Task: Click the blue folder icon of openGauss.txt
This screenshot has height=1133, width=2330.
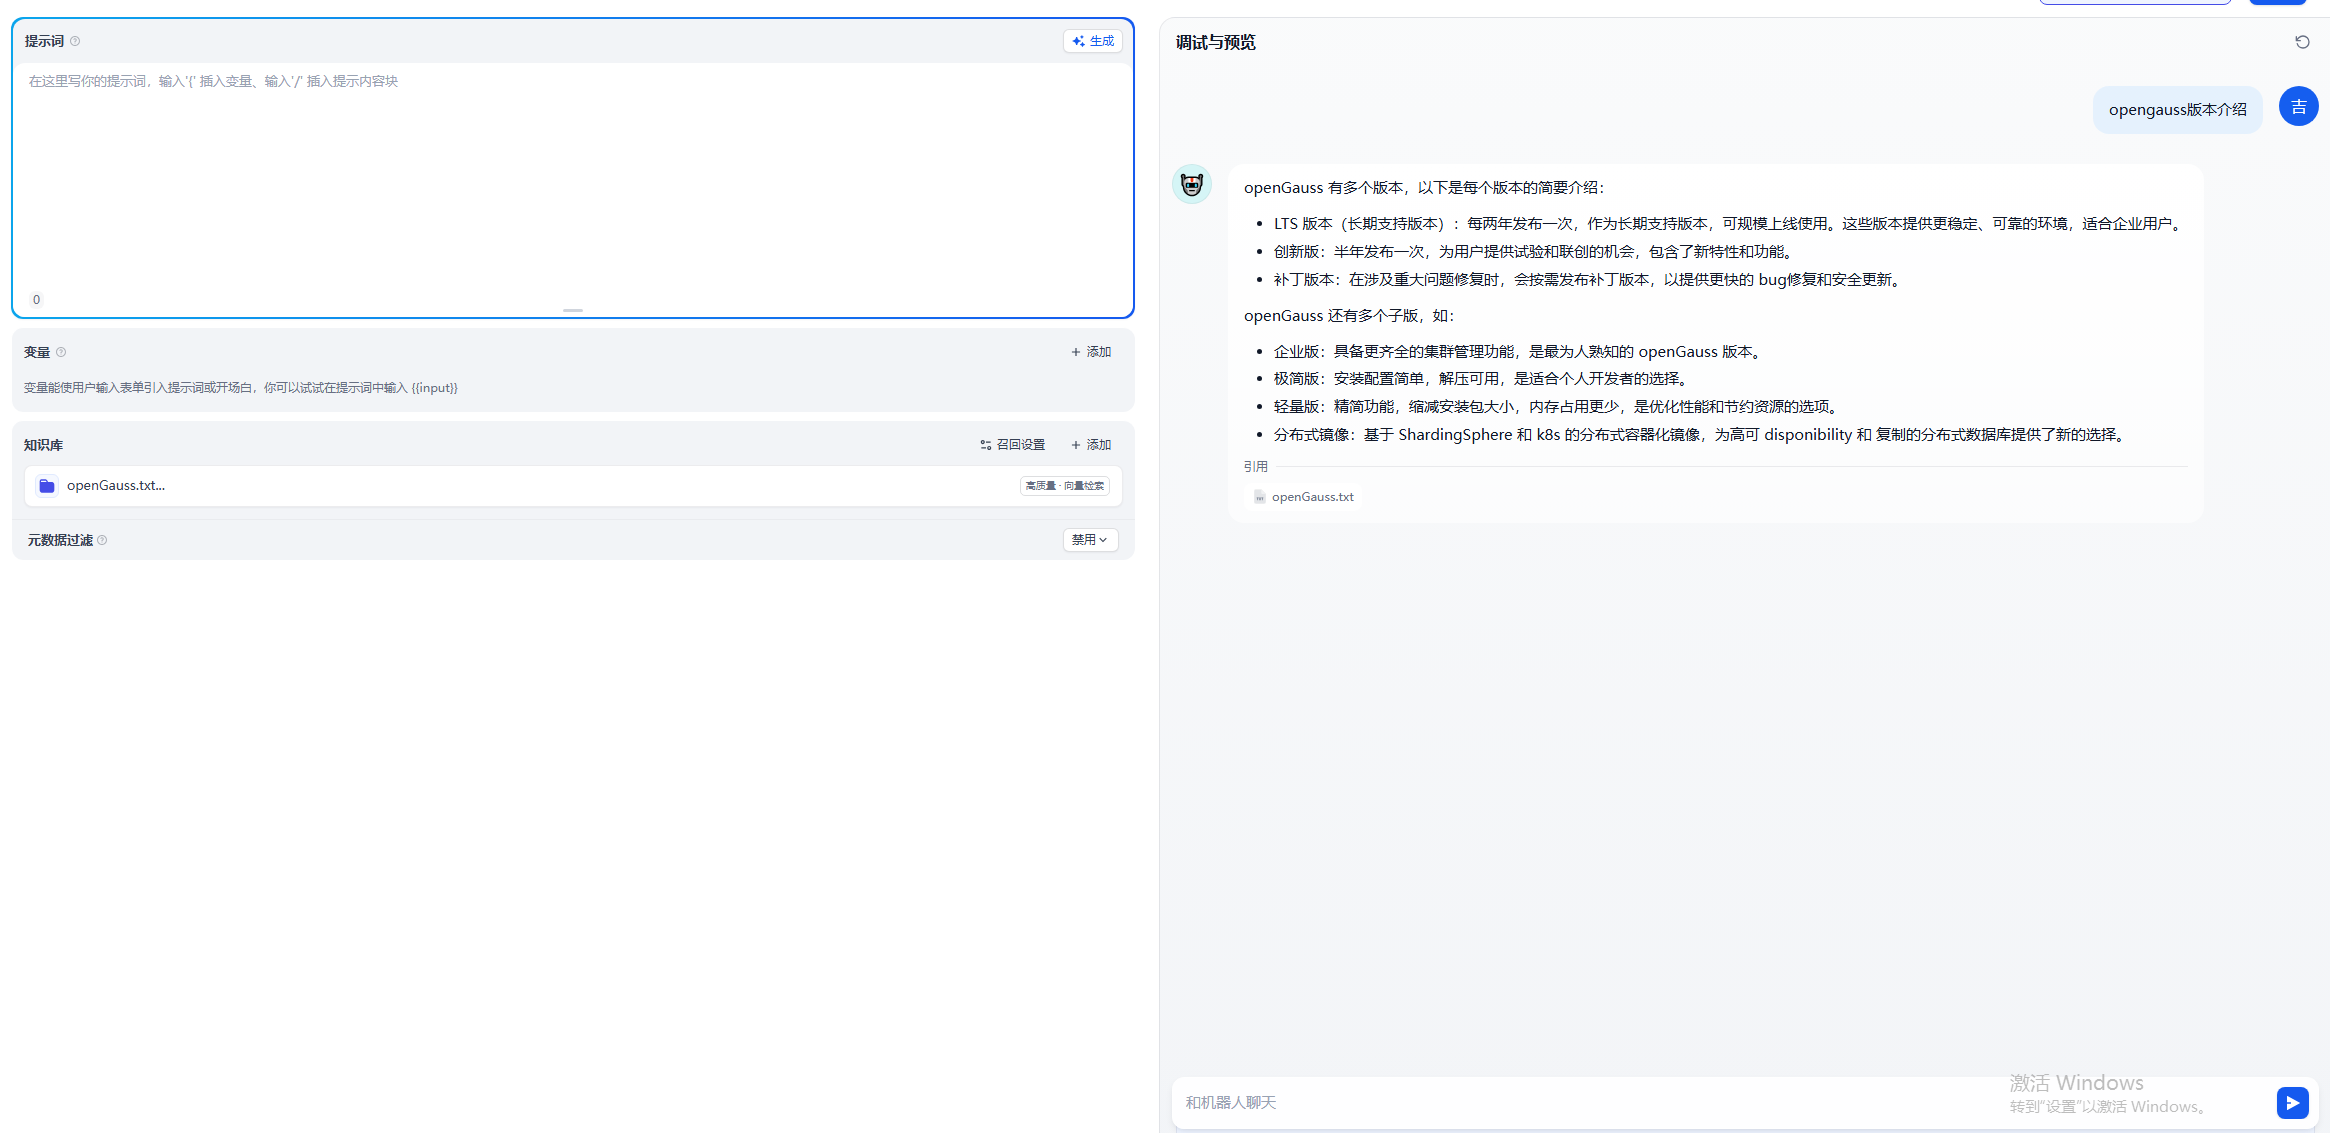Action: [47, 486]
